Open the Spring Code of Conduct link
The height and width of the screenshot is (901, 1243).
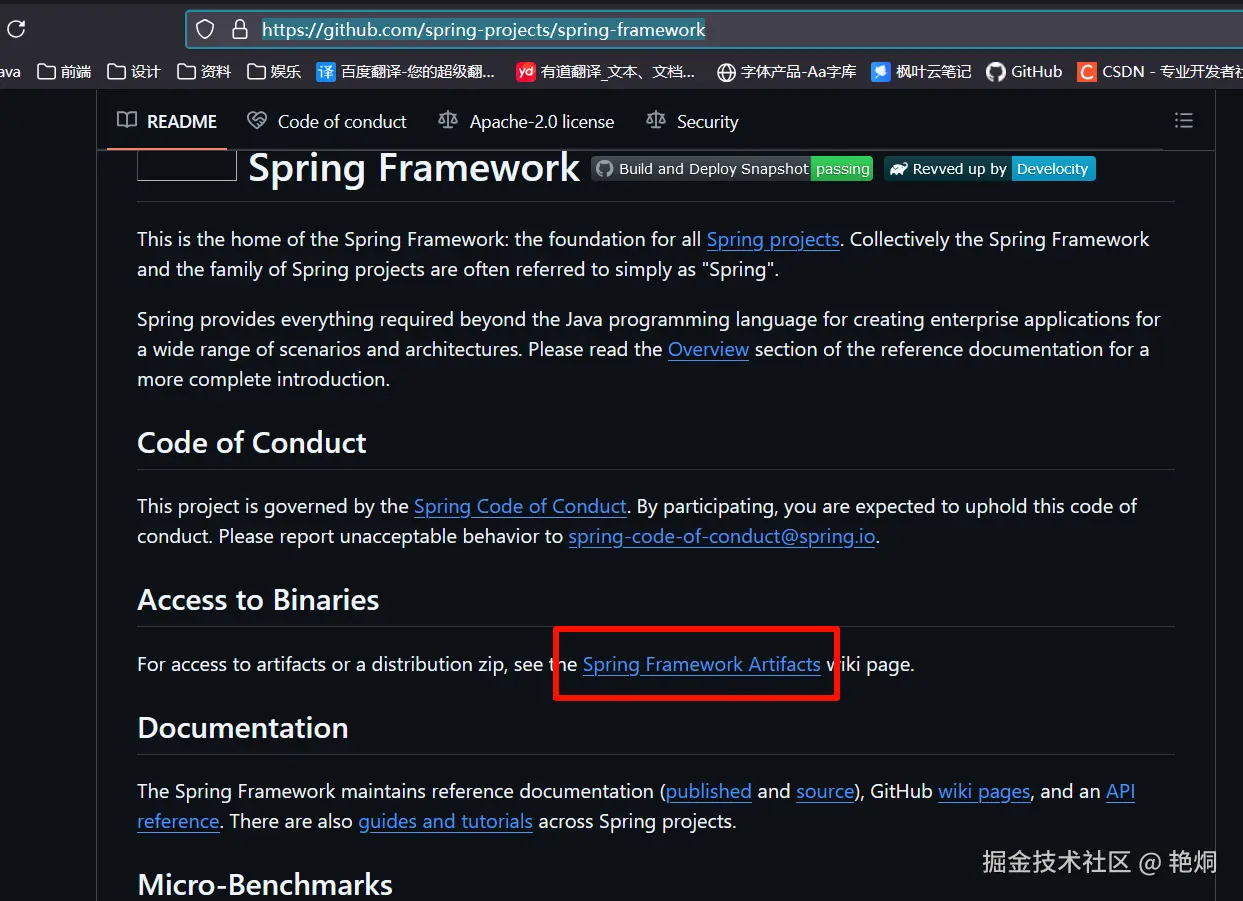pyautogui.click(x=520, y=507)
